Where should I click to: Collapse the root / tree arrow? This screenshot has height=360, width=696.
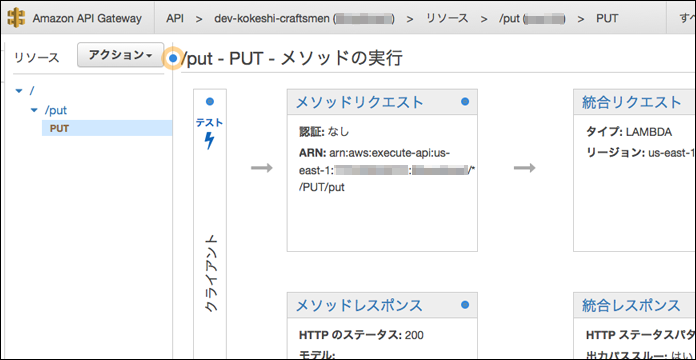click(x=19, y=91)
